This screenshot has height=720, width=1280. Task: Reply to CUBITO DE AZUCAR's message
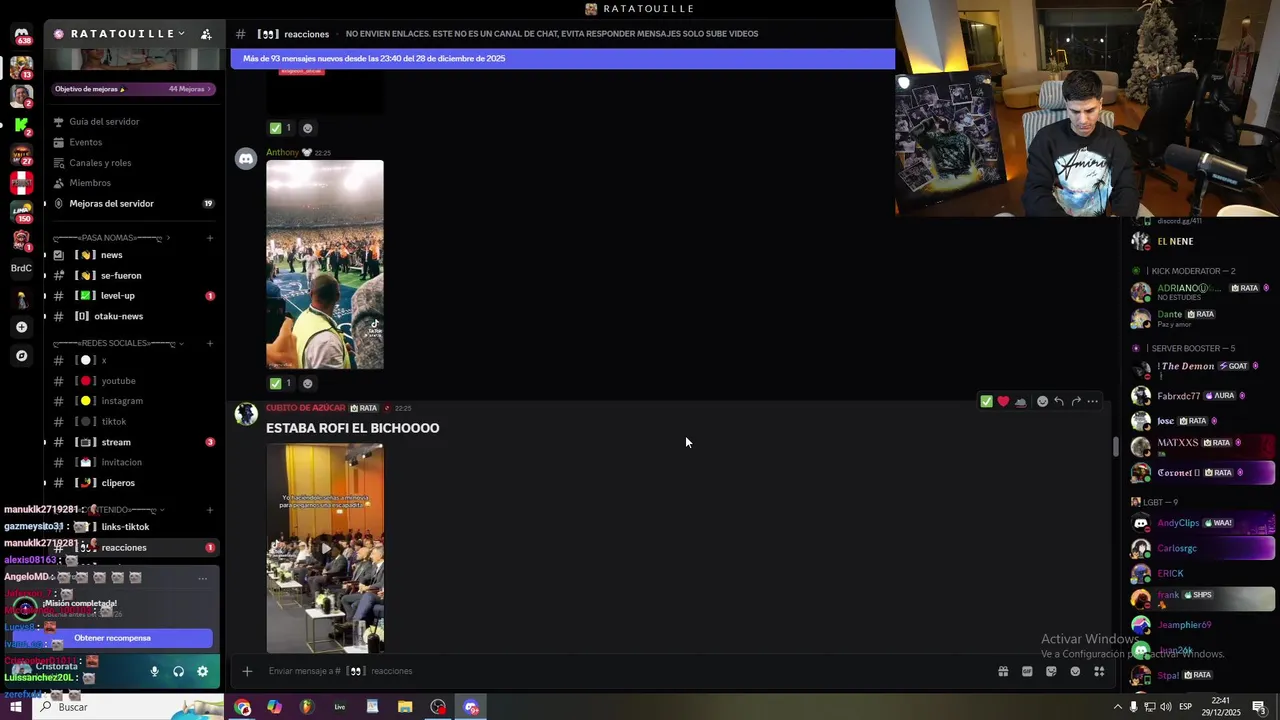(1059, 401)
